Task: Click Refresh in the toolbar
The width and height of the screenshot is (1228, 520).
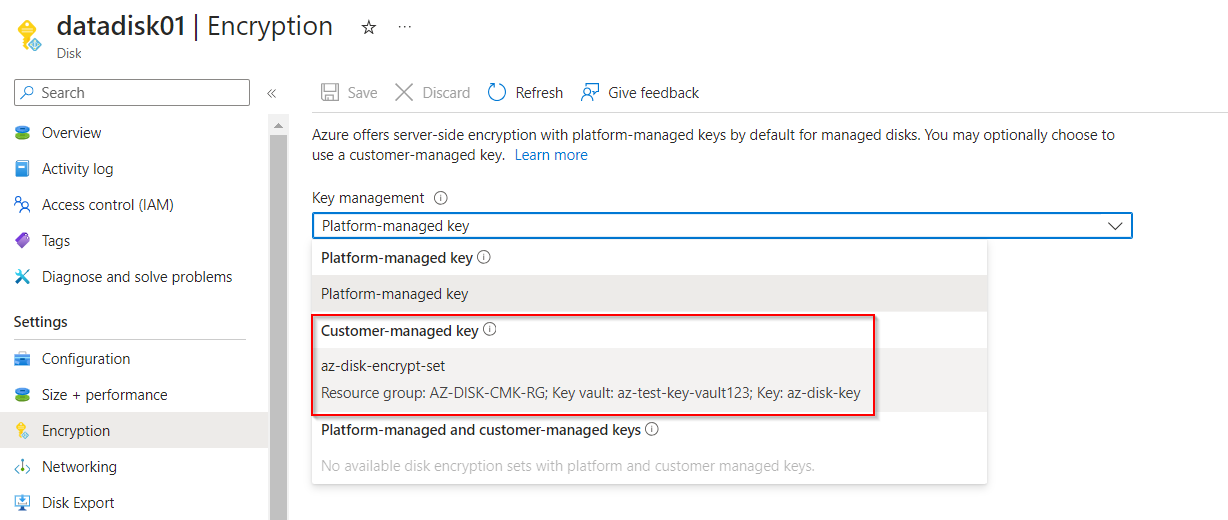Action: tap(525, 93)
